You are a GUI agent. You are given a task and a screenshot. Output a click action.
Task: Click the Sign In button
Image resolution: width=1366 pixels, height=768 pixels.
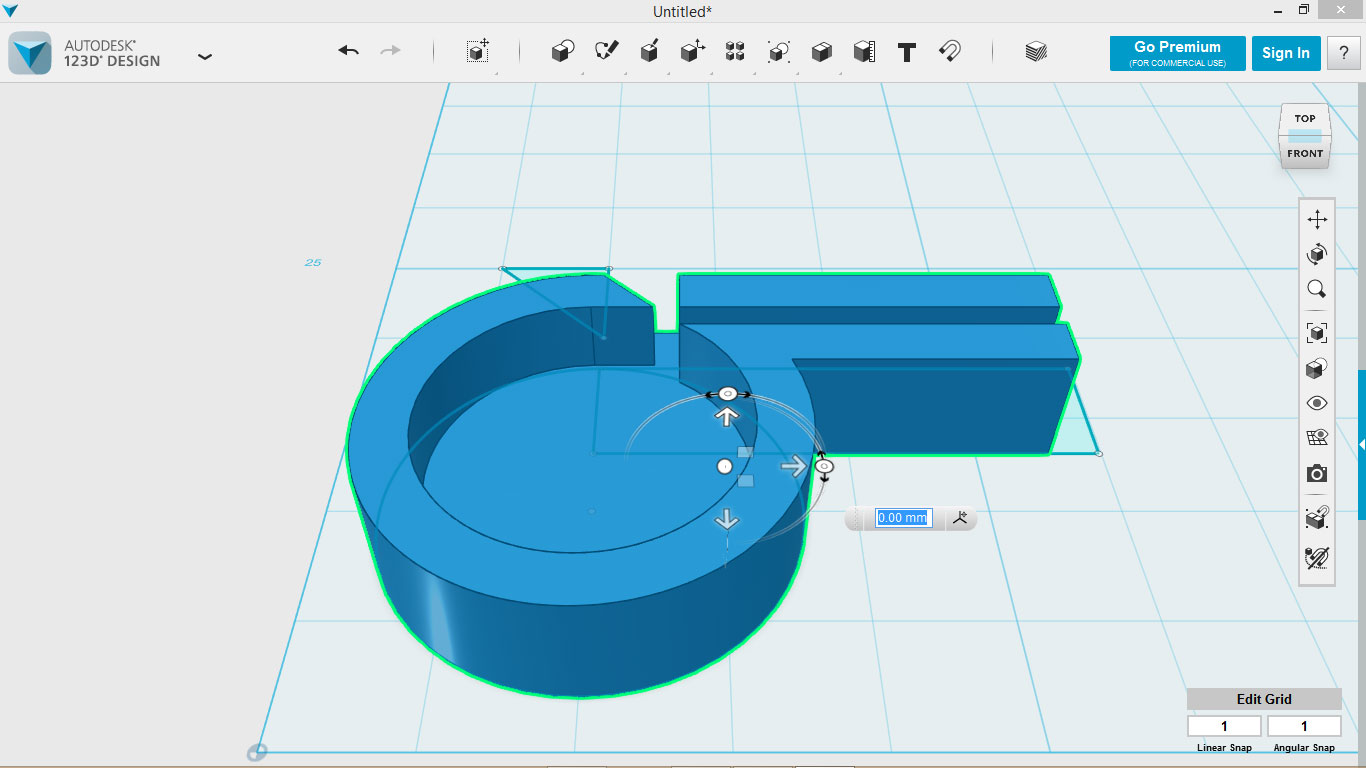tap(1285, 53)
